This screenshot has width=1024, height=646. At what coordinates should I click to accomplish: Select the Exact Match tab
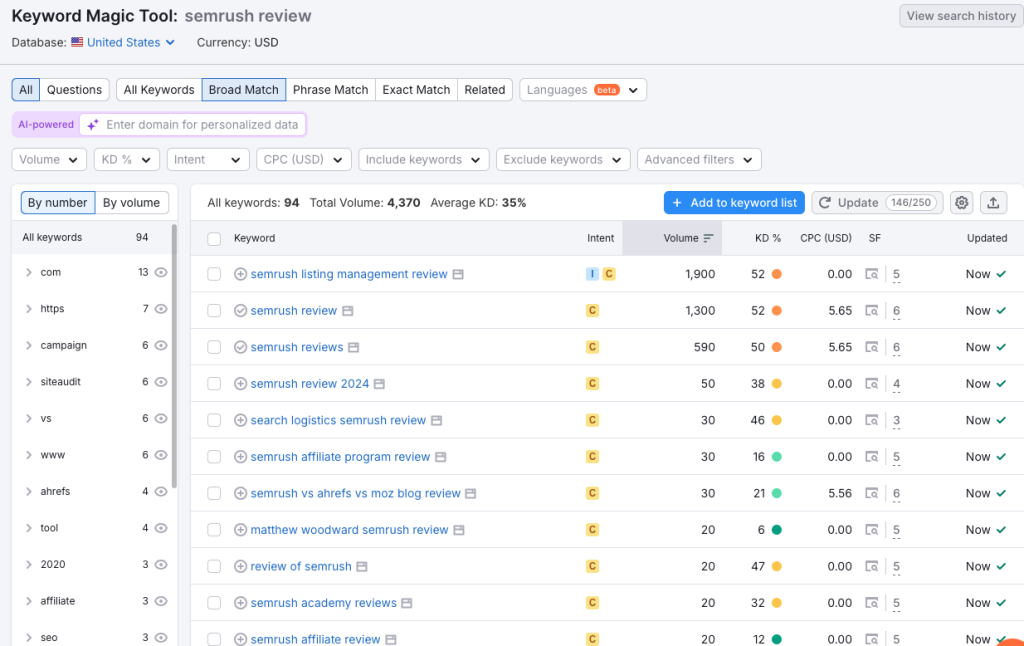pyautogui.click(x=416, y=89)
